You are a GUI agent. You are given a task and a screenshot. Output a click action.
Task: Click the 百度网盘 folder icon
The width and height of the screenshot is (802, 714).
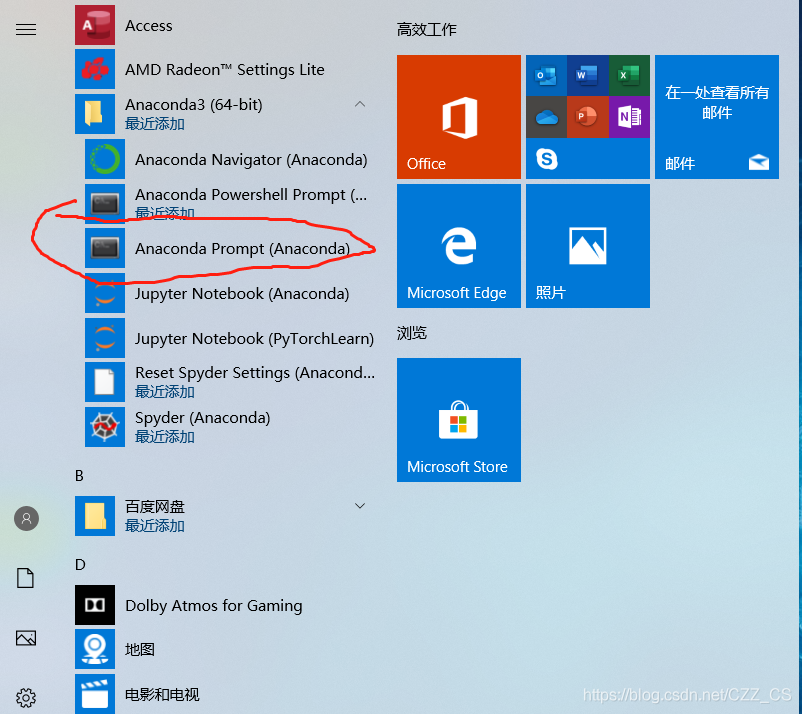[95, 516]
